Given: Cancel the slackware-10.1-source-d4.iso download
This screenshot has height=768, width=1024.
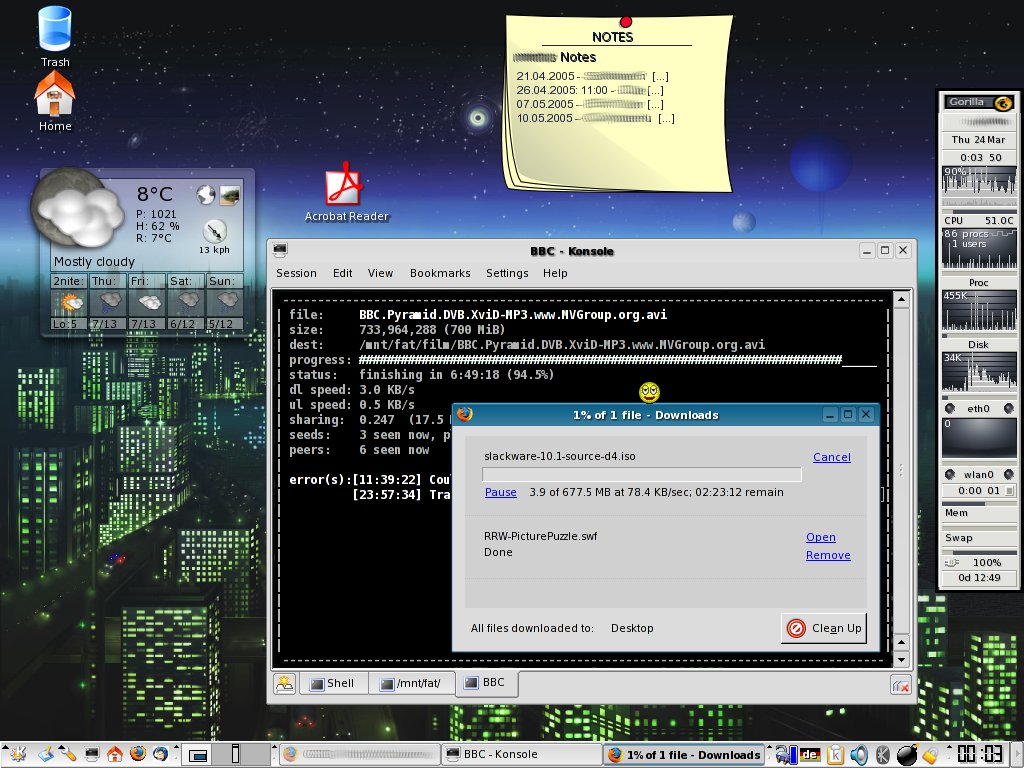Looking at the screenshot, I should 831,457.
